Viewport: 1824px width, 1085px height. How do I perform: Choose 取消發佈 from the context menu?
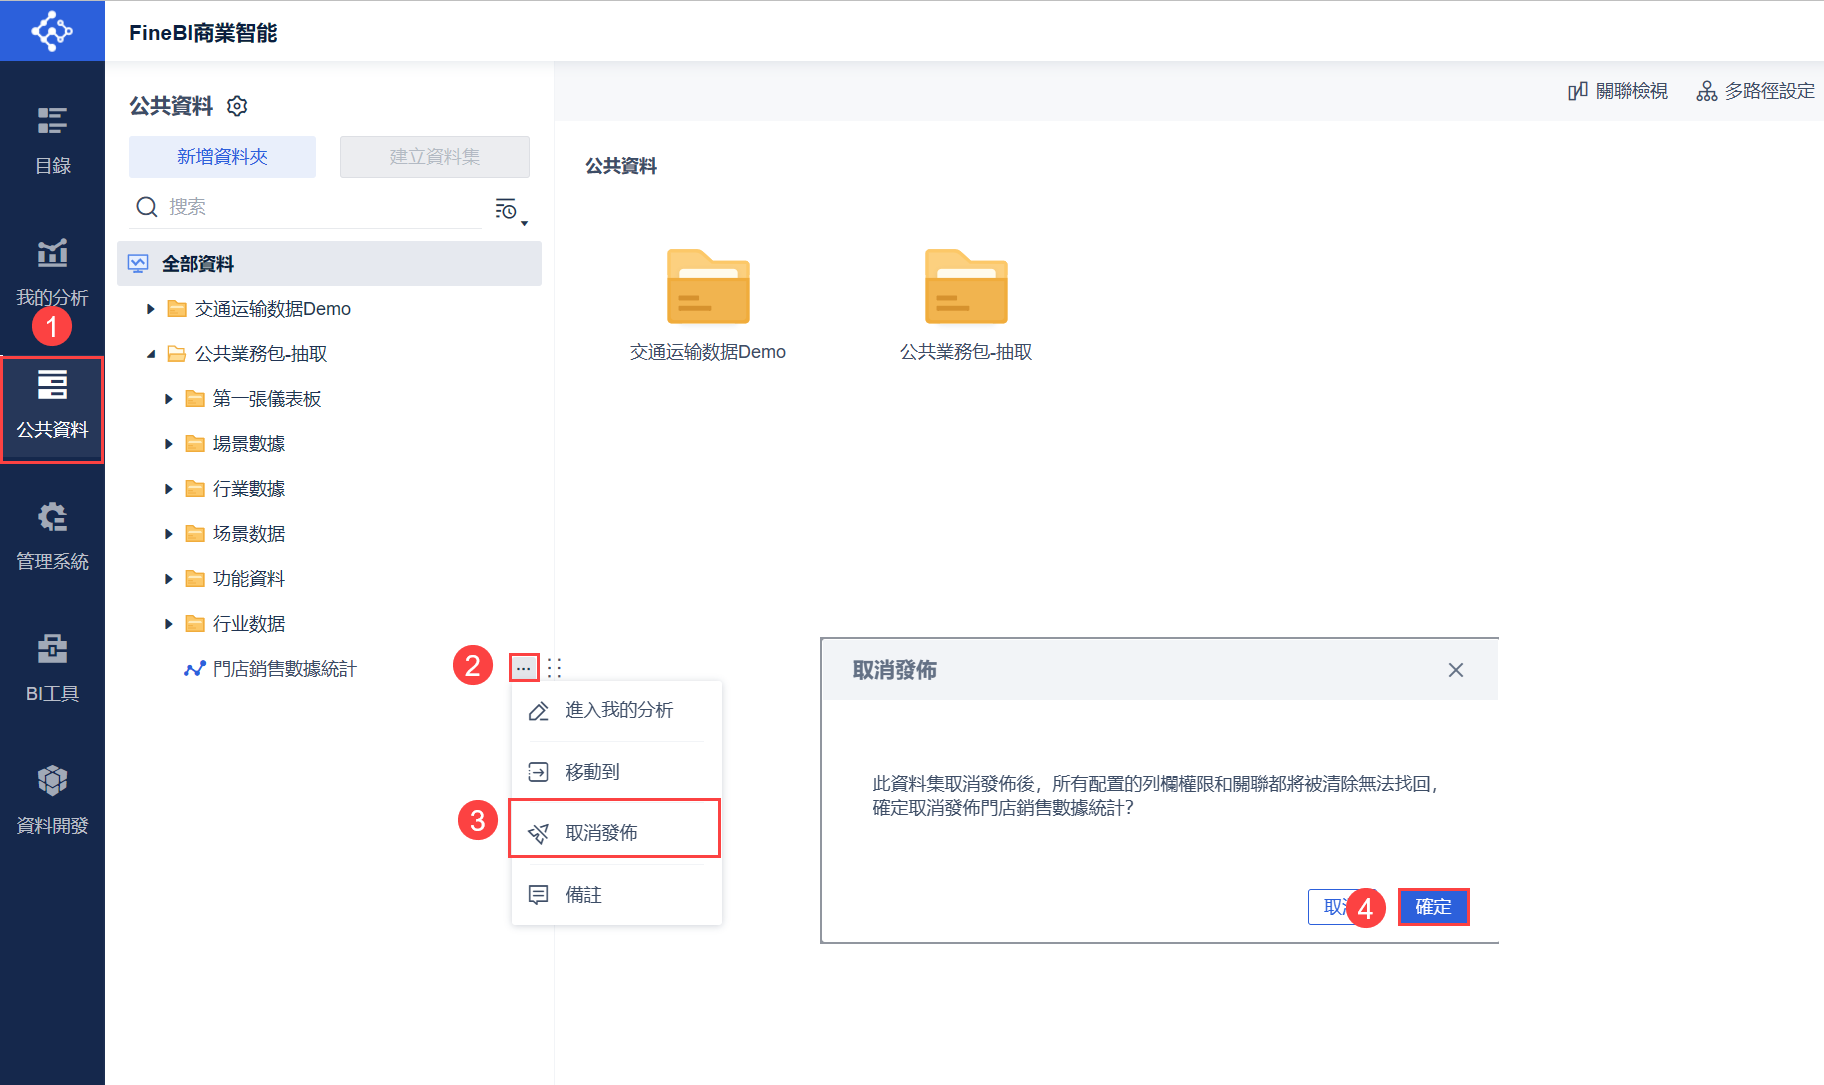tap(616, 833)
